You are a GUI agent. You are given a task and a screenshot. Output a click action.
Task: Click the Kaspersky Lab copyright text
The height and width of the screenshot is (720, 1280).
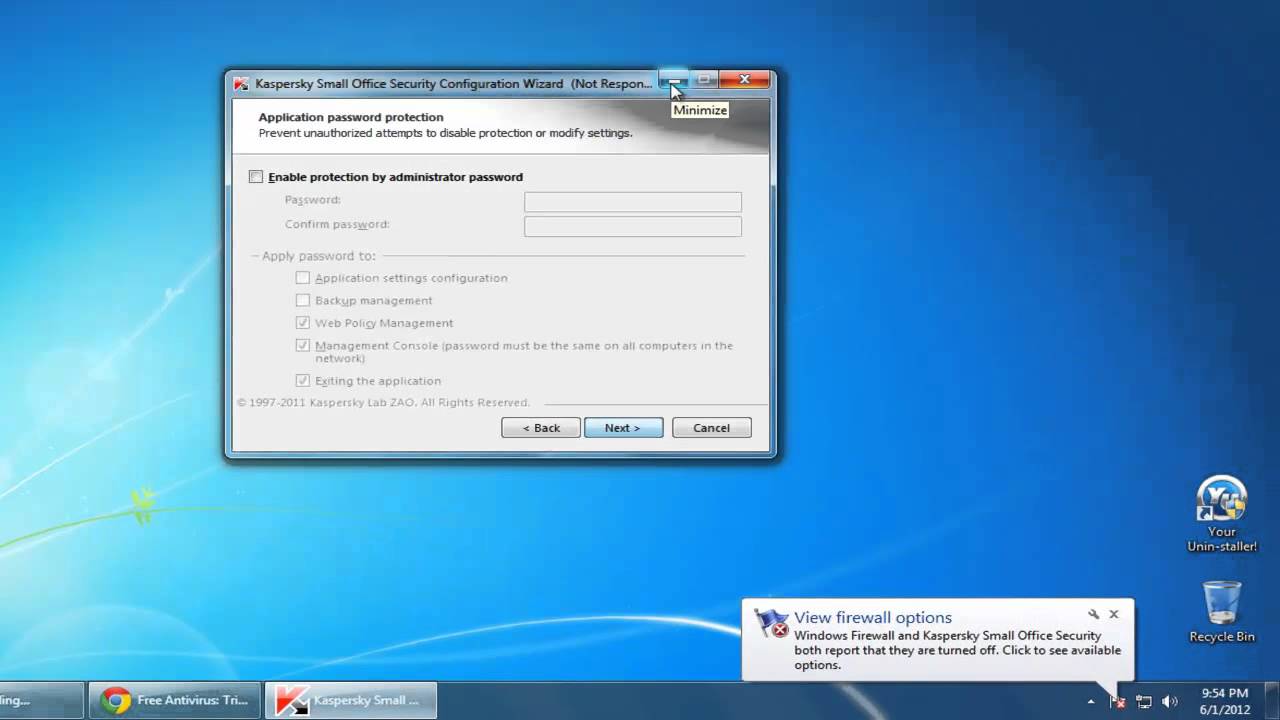[383, 403]
